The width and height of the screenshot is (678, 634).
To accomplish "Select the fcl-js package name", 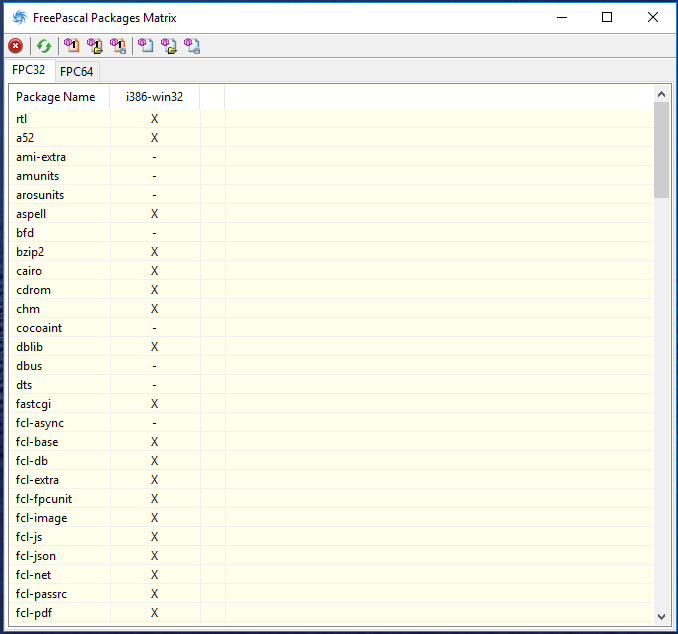I will coord(29,538).
